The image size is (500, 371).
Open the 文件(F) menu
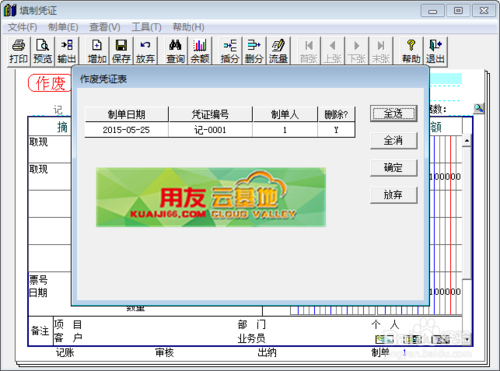(22, 27)
